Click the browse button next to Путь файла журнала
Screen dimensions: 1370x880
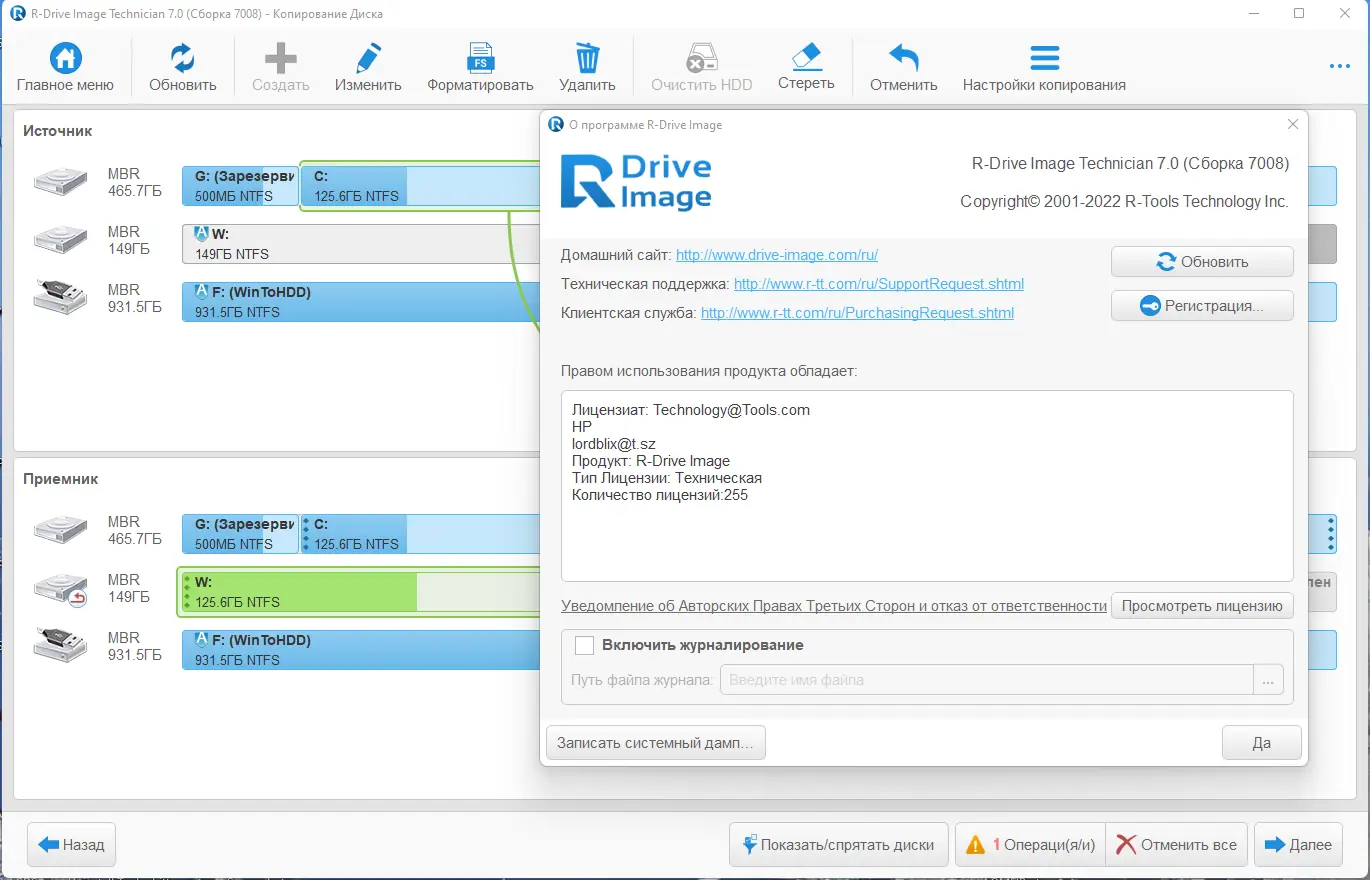(1267, 679)
